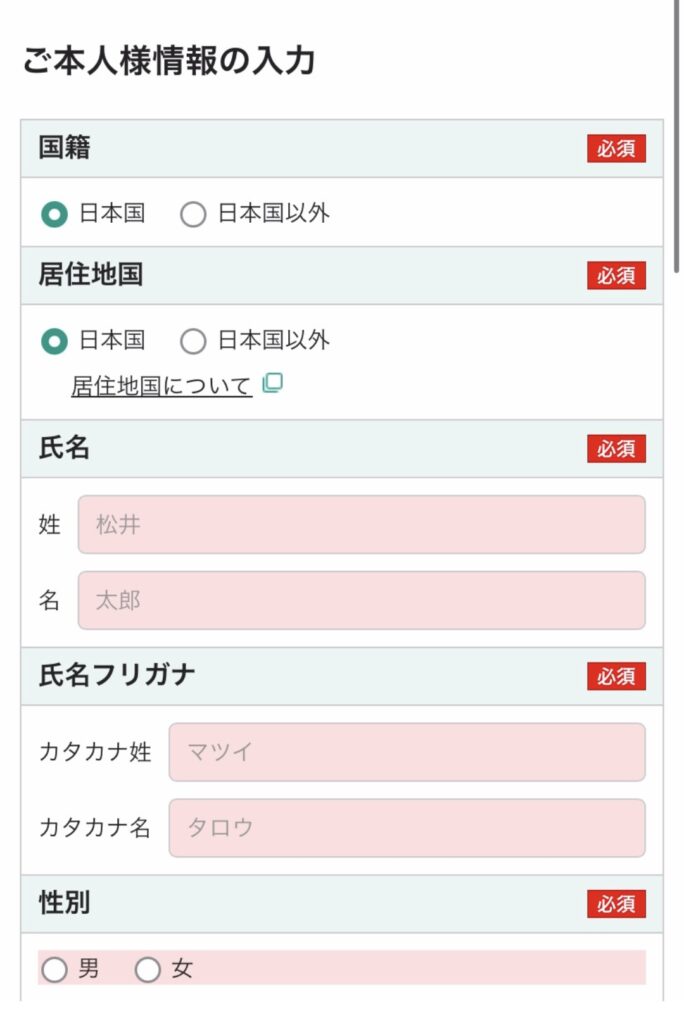This screenshot has height=1024, width=684.
Task: Click the 氏名フリガナ section header label
Action: tap(117, 675)
